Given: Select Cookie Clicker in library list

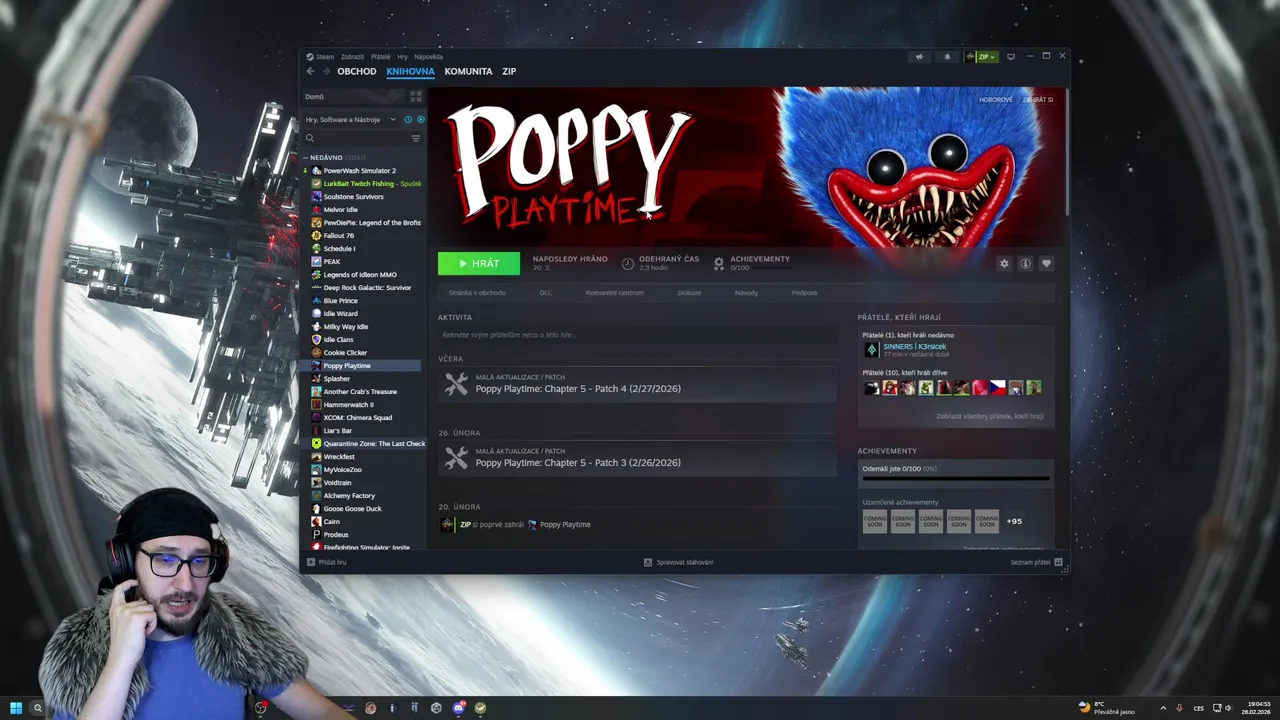Looking at the screenshot, I should [x=345, y=353].
